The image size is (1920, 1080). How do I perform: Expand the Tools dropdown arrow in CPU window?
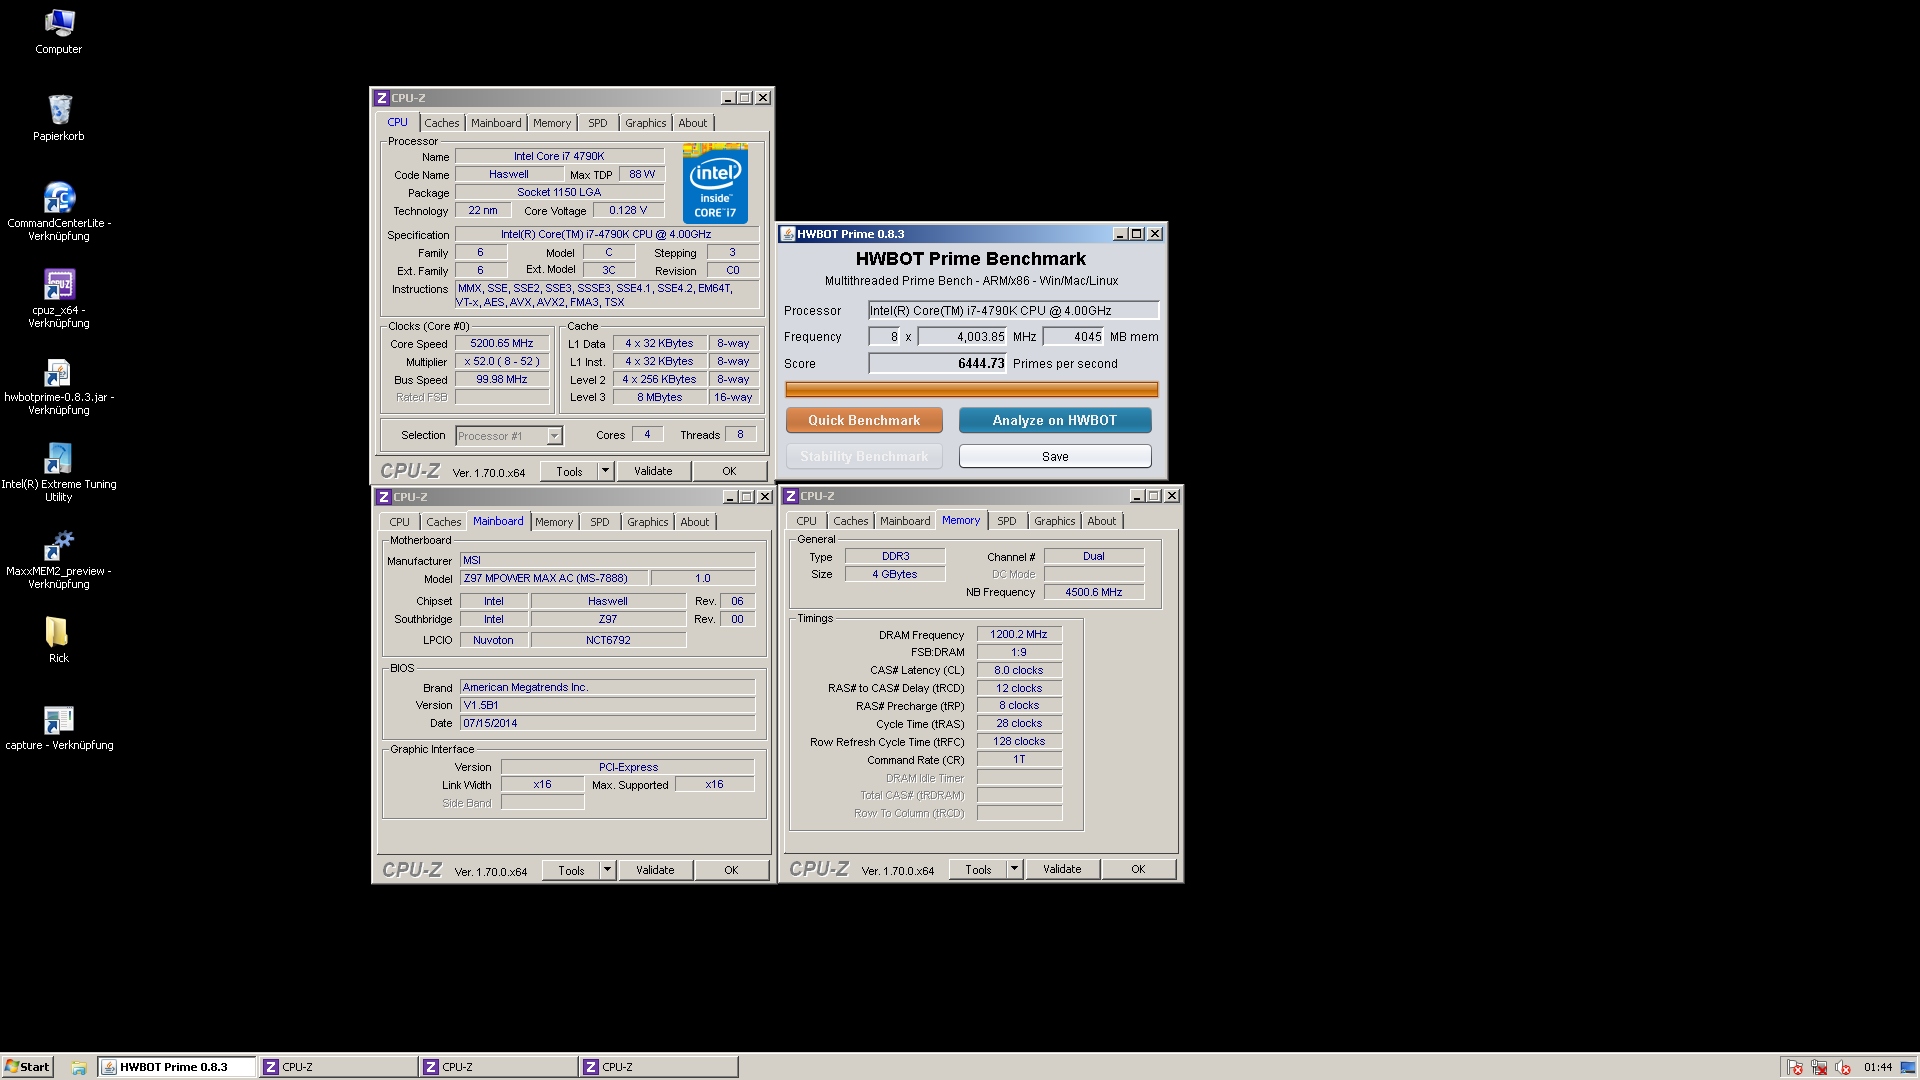click(x=605, y=471)
